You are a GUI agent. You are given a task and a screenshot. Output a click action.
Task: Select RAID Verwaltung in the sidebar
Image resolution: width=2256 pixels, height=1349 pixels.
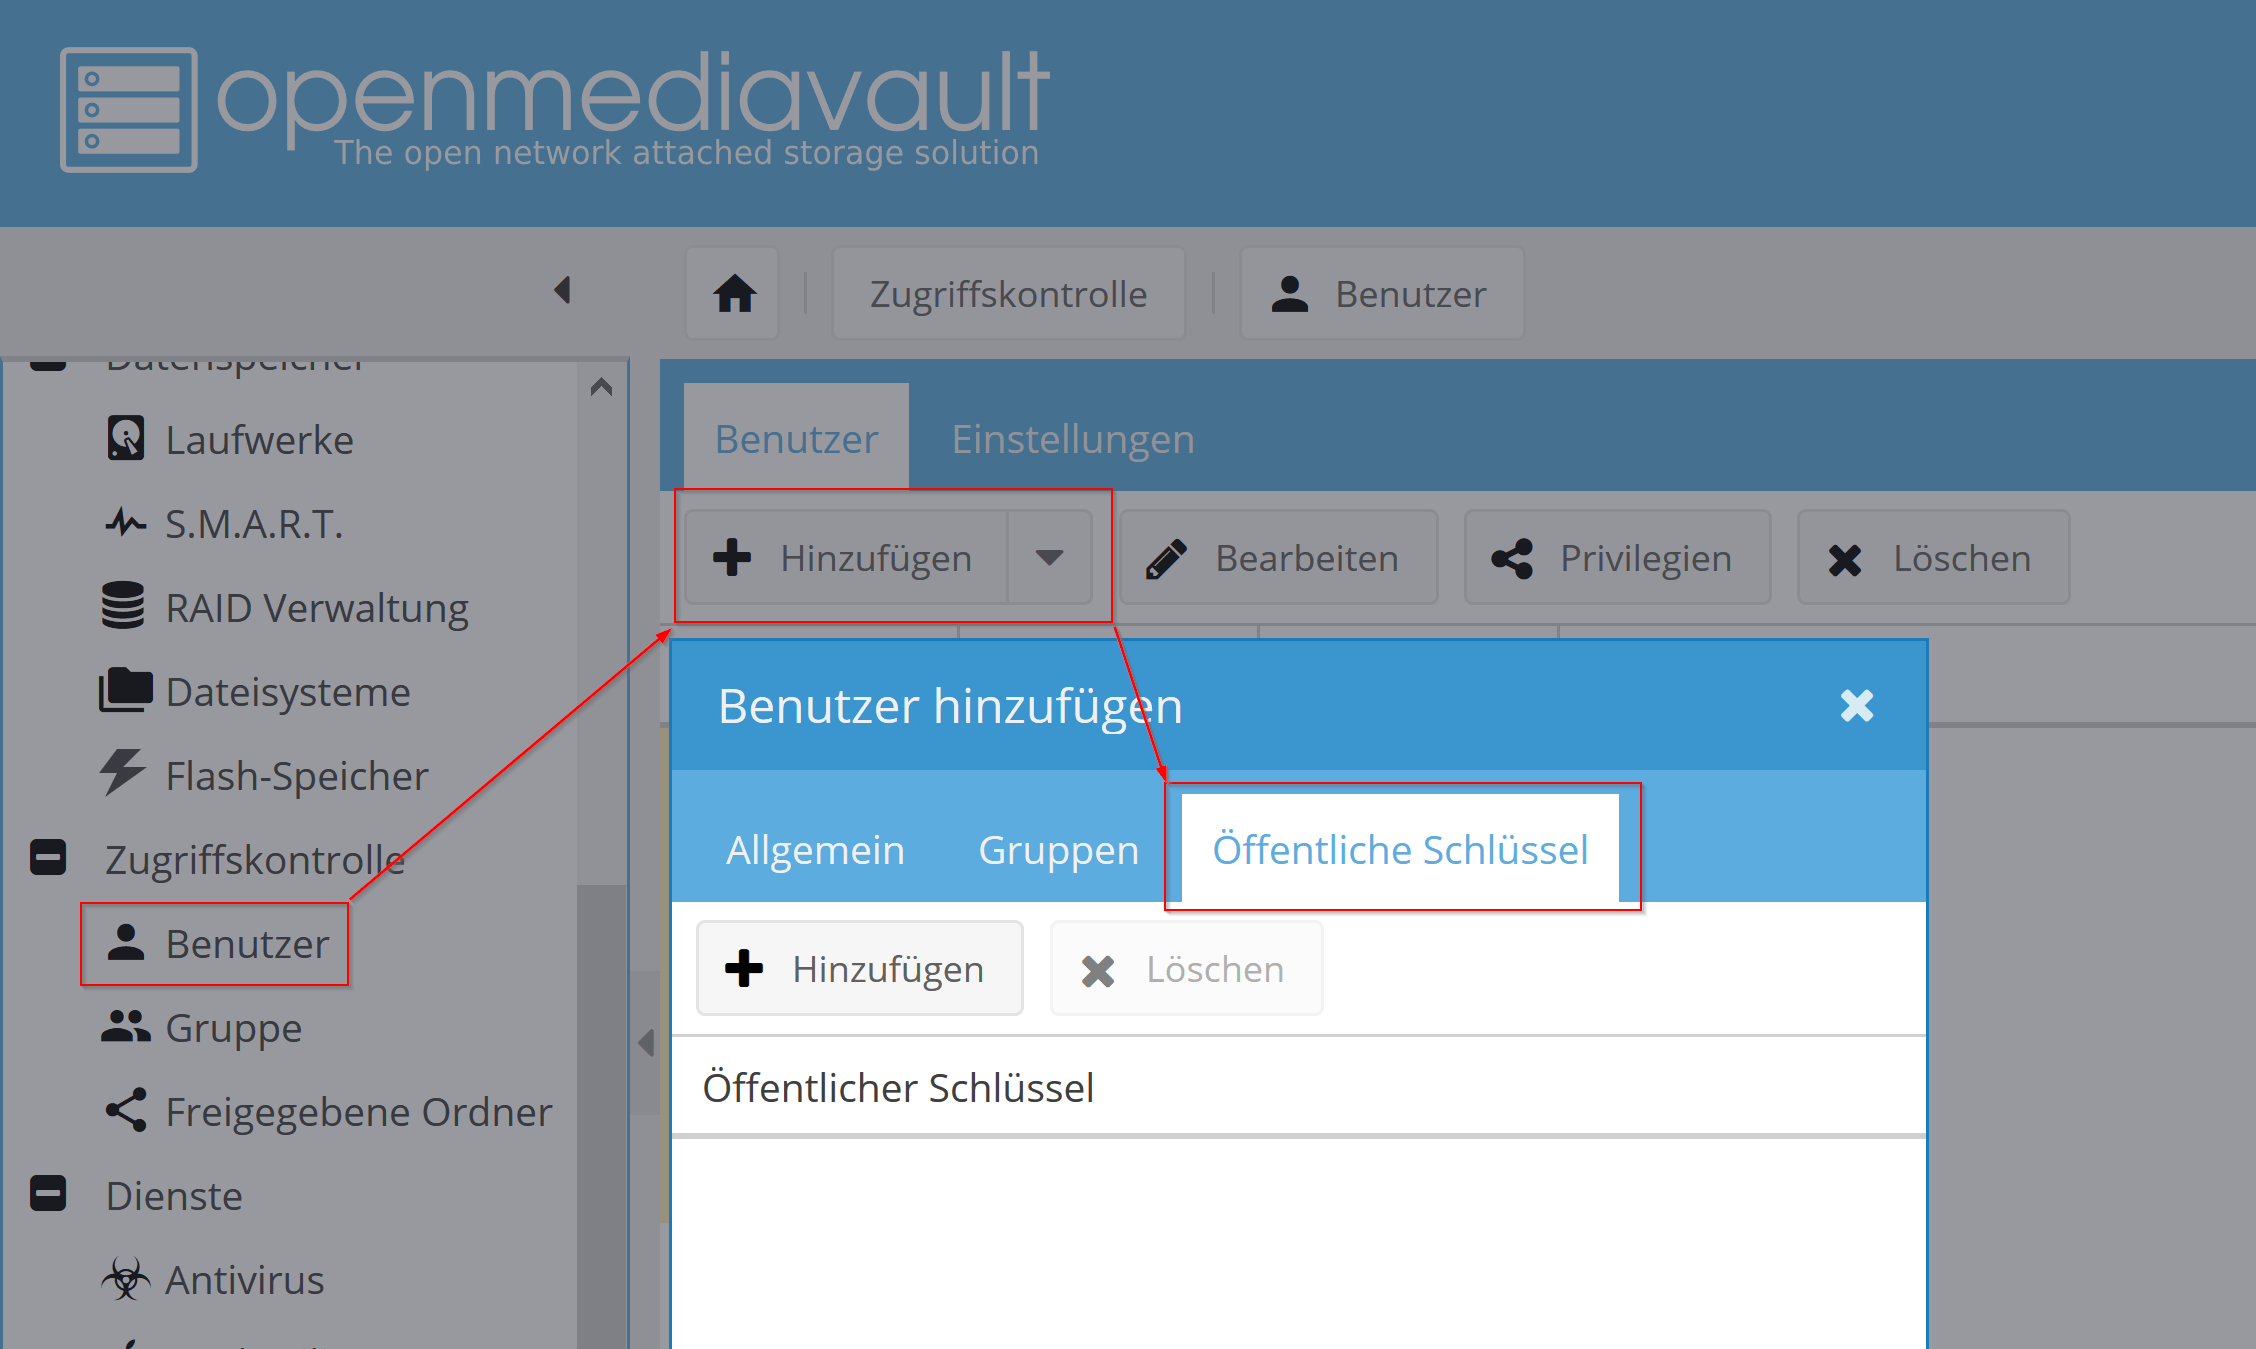tap(315, 608)
